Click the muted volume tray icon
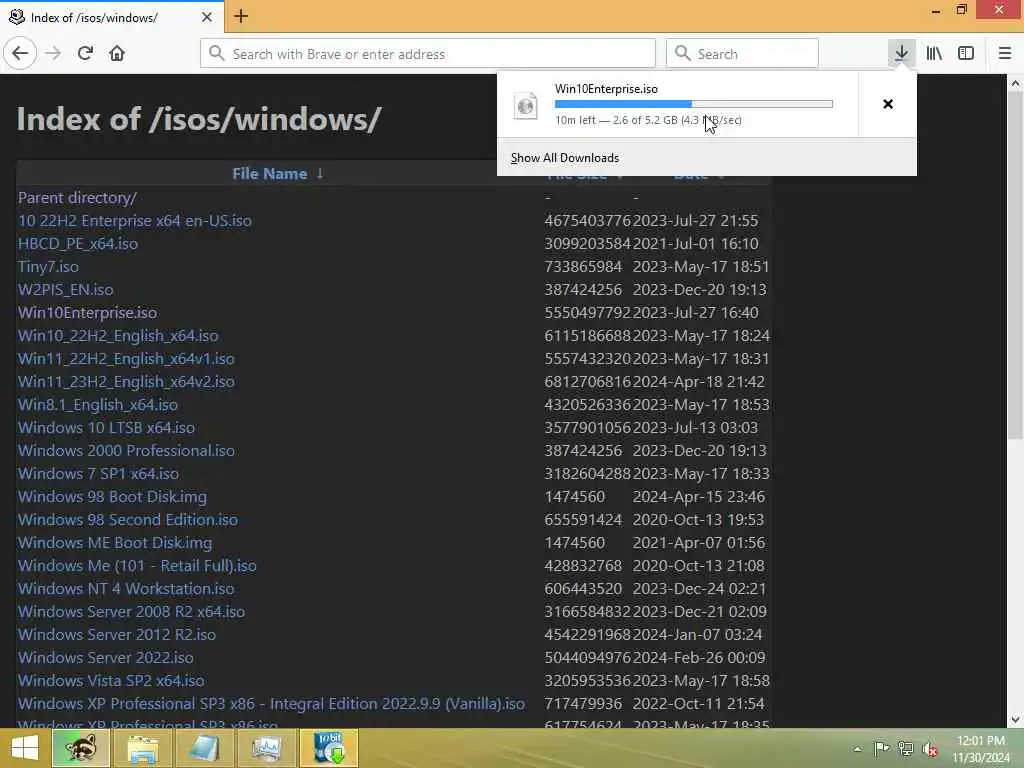 pos(930,748)
